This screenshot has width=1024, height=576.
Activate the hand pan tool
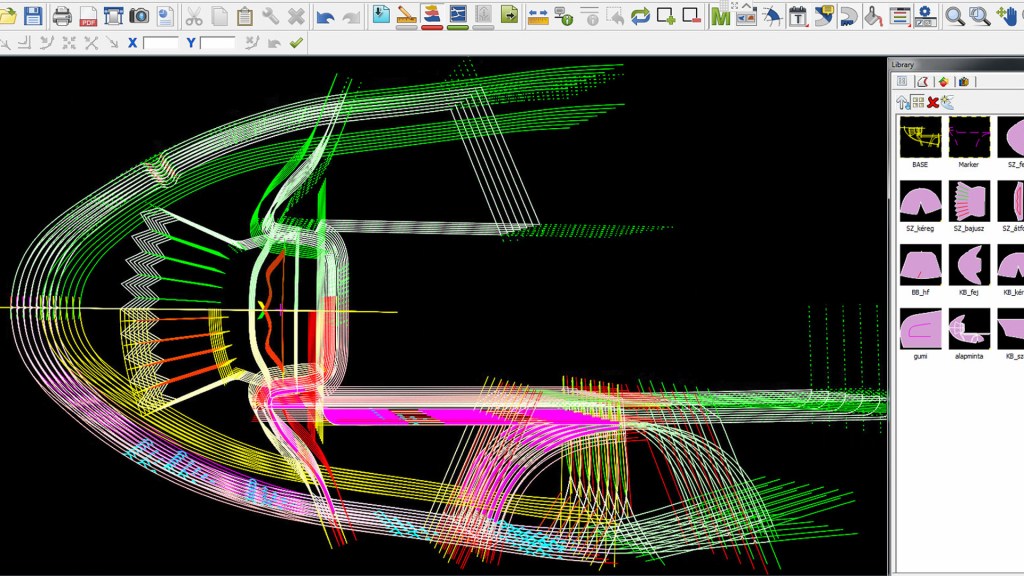(1006, 16)
